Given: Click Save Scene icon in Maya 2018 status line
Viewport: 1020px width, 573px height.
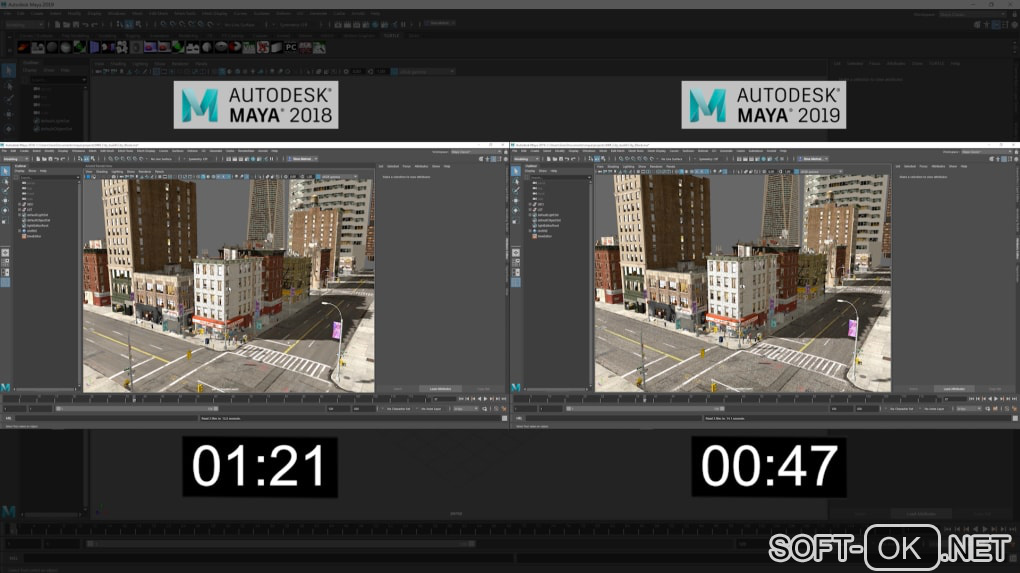Looking at the screenshot, I should (x=51, y=159).
